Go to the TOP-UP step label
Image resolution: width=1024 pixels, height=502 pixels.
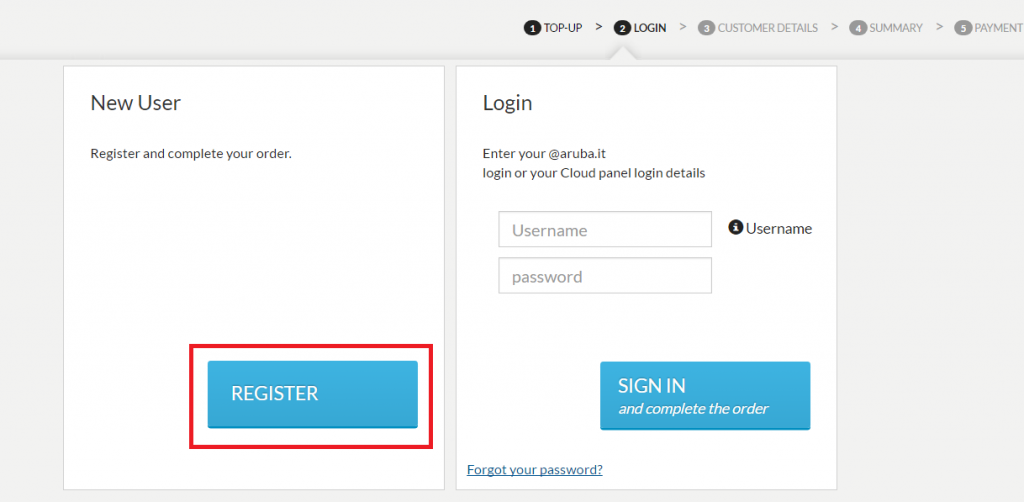tap(563, 28)
